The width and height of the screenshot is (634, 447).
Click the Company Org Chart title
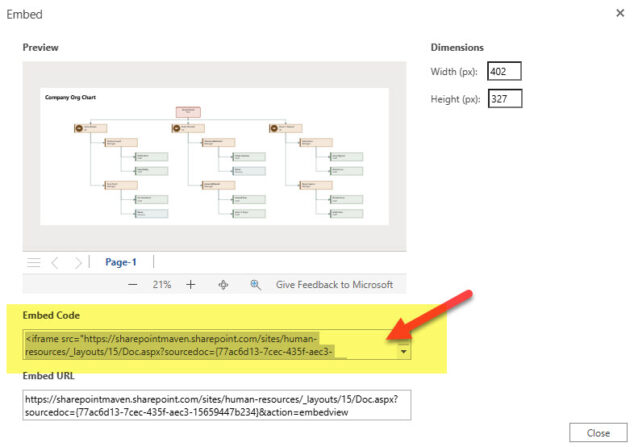point(70,97)
